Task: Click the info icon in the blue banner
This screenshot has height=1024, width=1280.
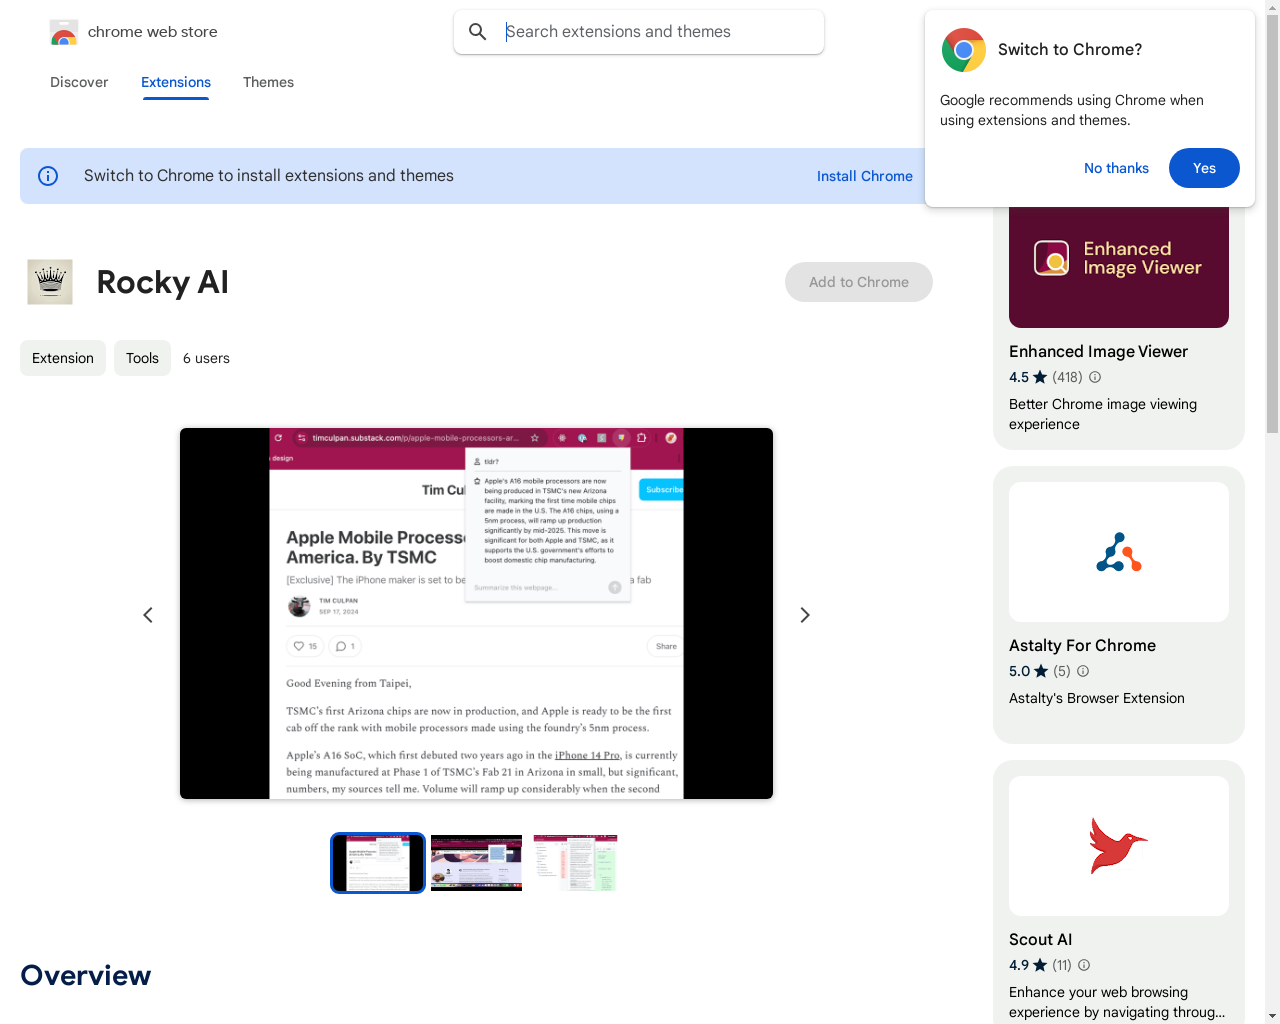Action: (x=48, y=176)
